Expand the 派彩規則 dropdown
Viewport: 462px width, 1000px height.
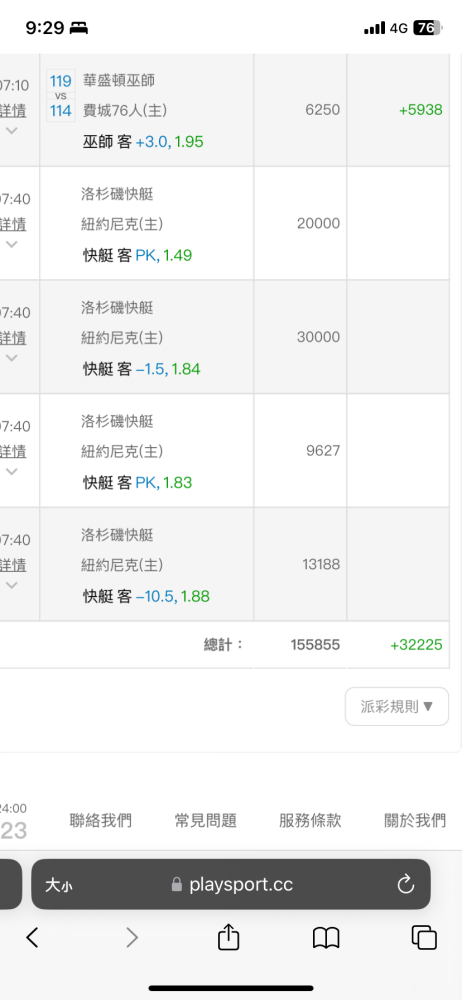point(397,706)
